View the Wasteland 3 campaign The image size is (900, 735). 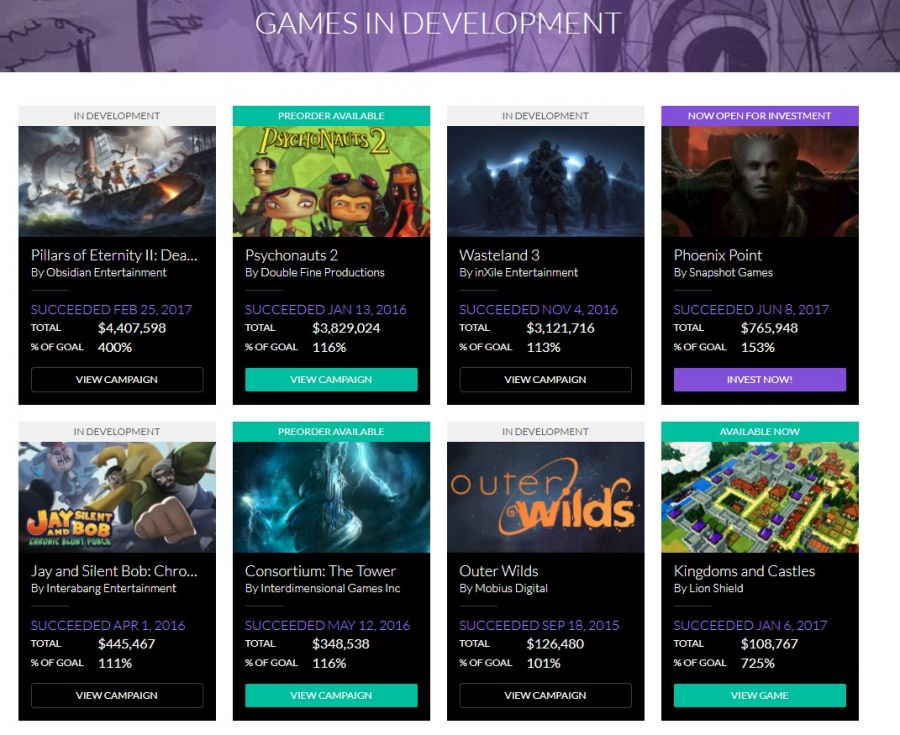pos(545,380)
